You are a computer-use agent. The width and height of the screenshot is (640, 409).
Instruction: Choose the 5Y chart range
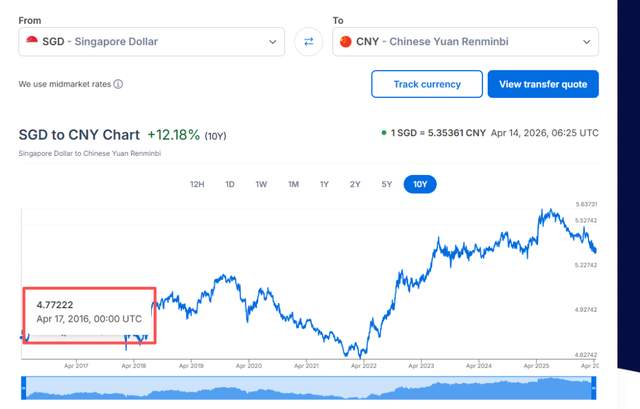point(386,184)
